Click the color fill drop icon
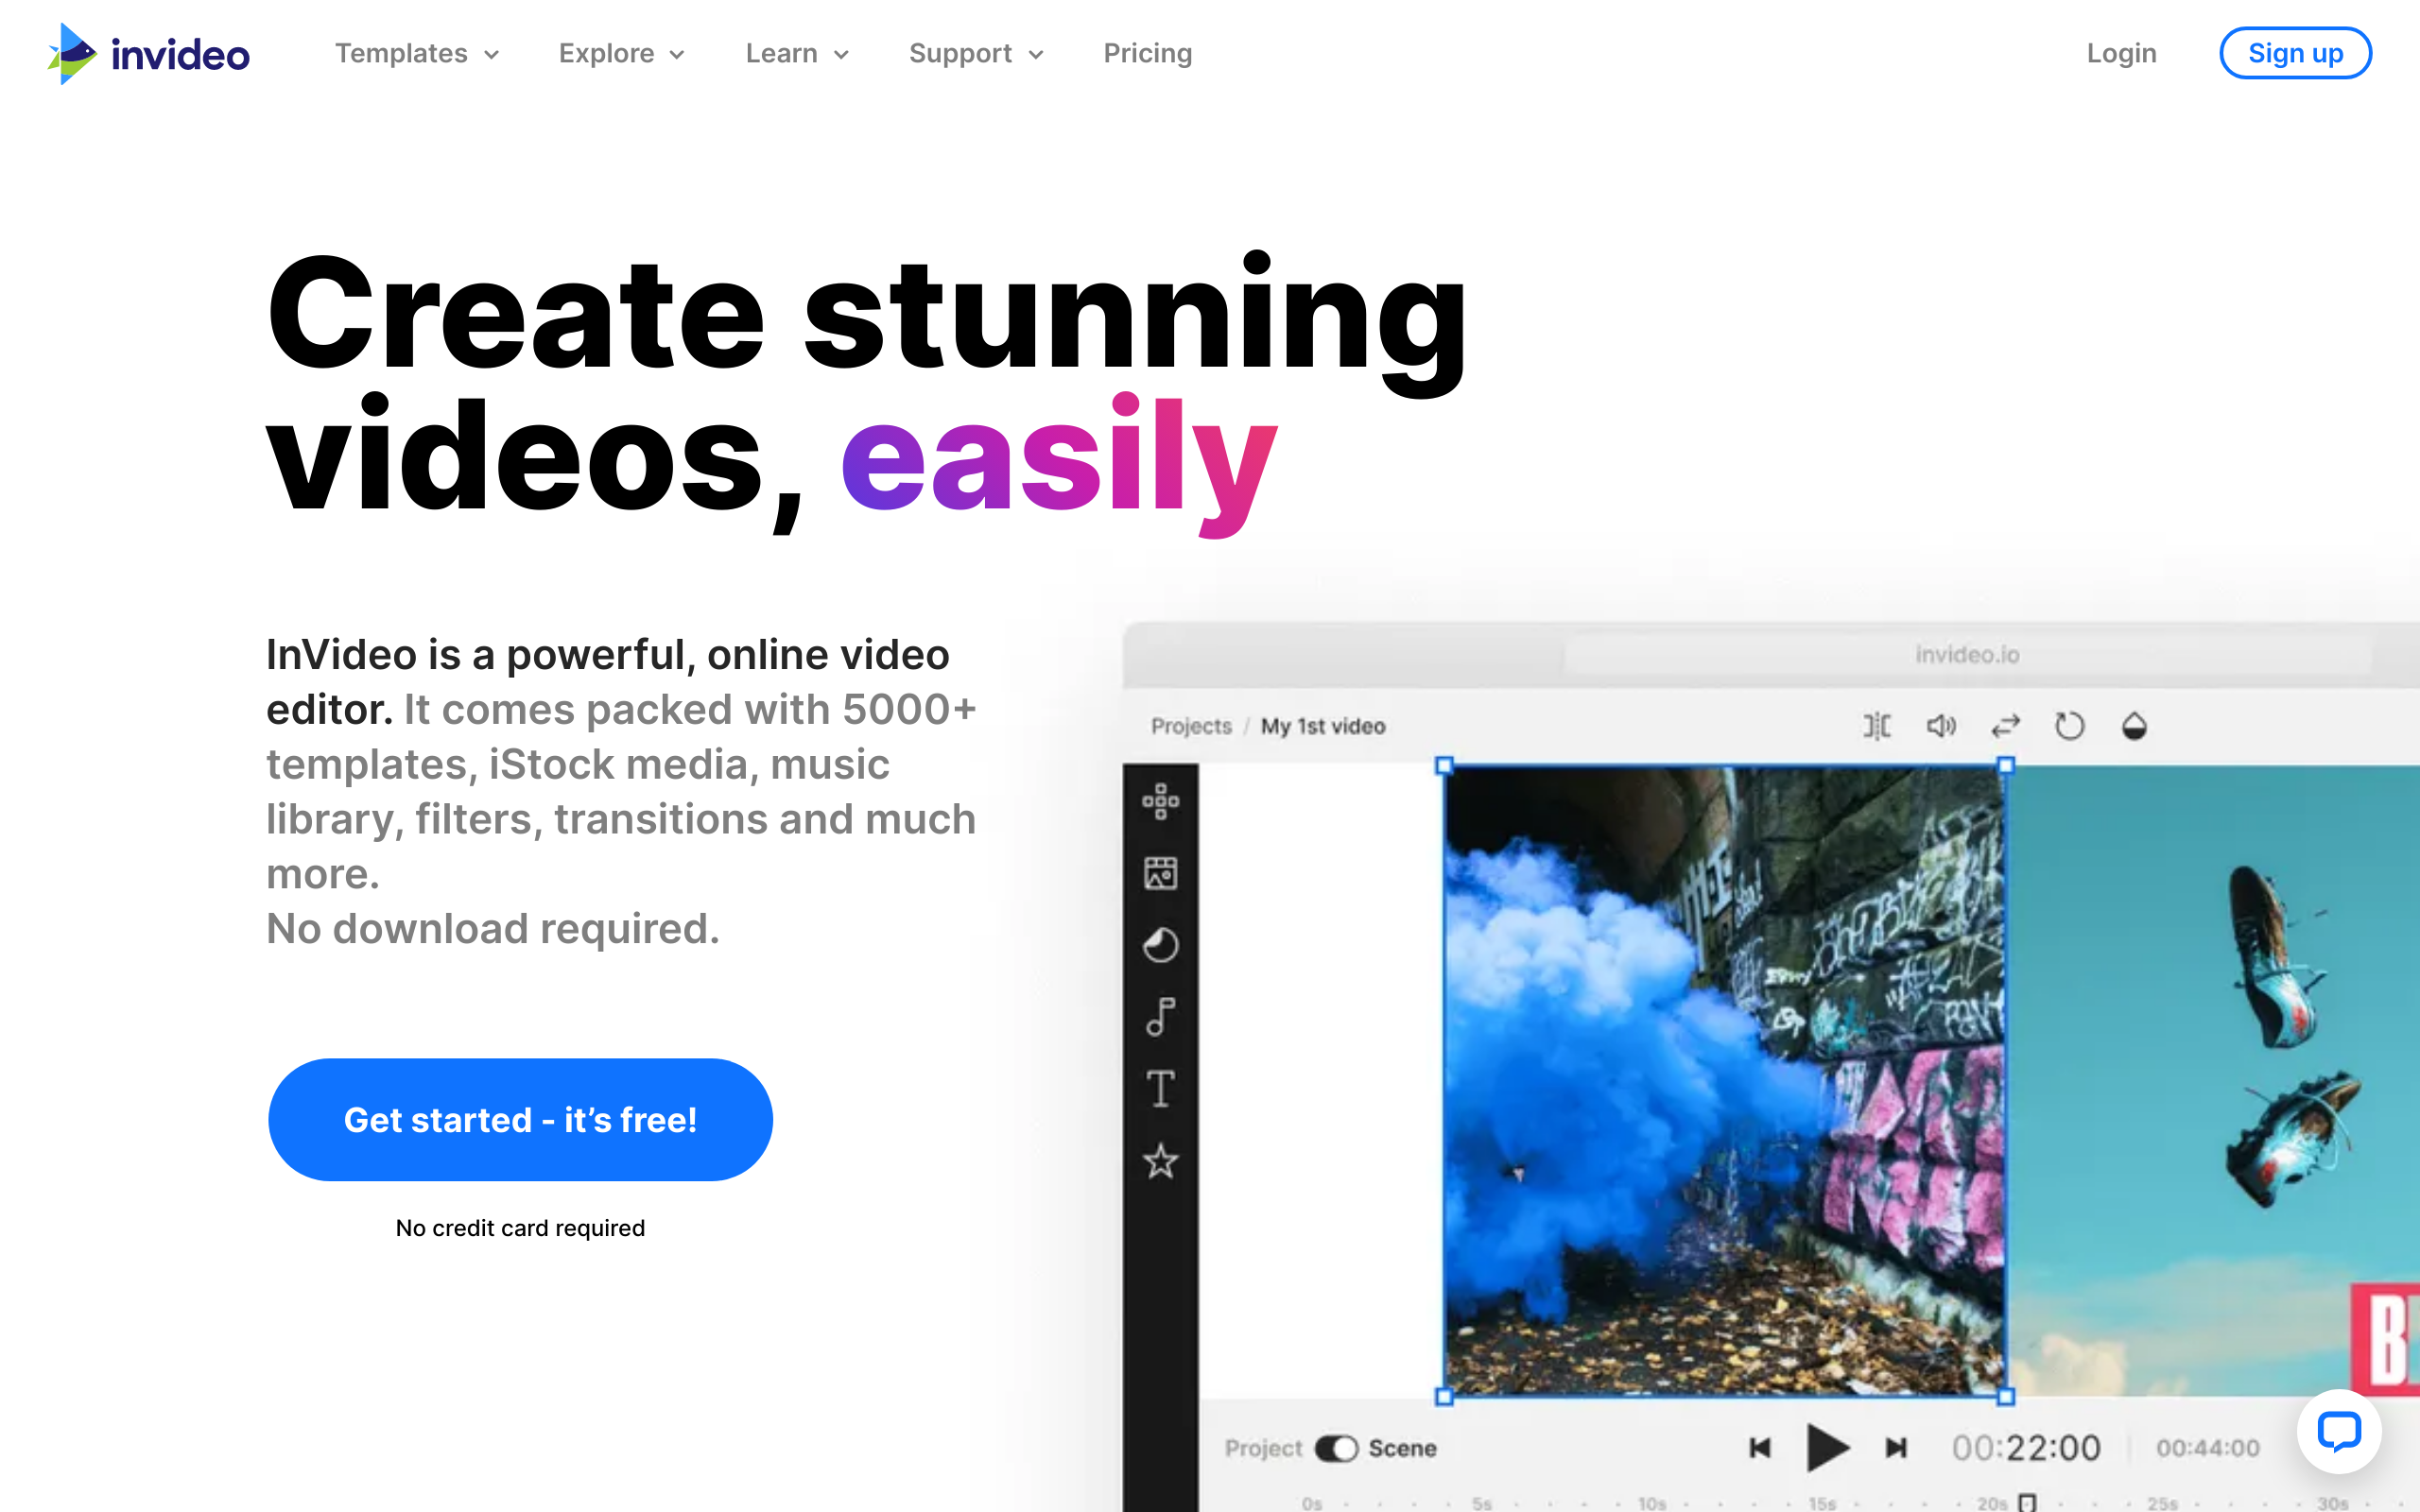This screenshot has width=2420, height=1512. pos(2134,726)
